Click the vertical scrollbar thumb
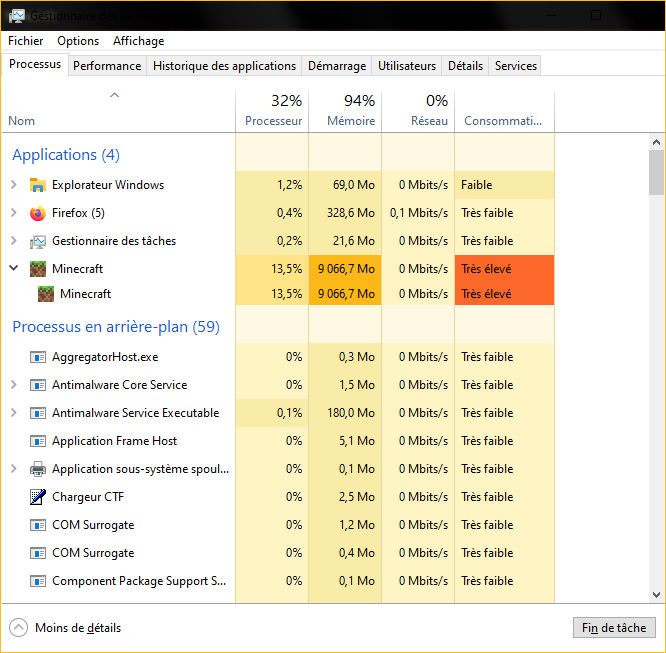This screenshot has height=653, width=666. coord(656,172)
